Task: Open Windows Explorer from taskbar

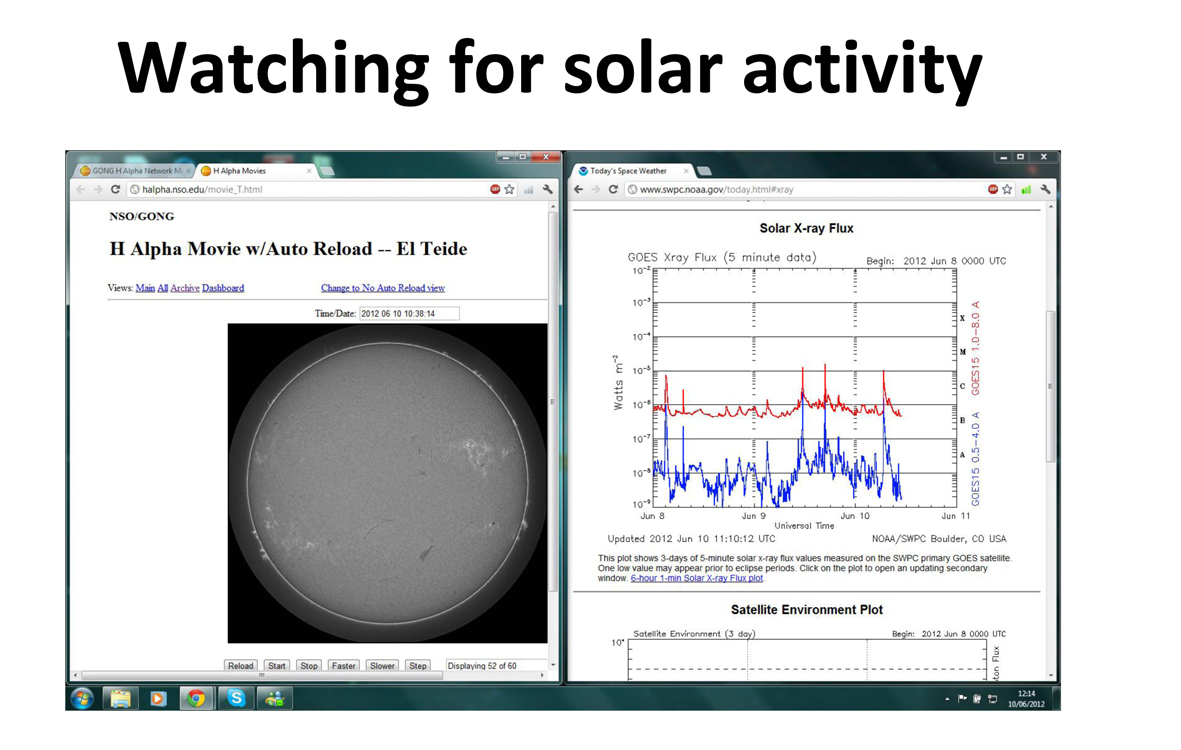Action: coord(121,699)
